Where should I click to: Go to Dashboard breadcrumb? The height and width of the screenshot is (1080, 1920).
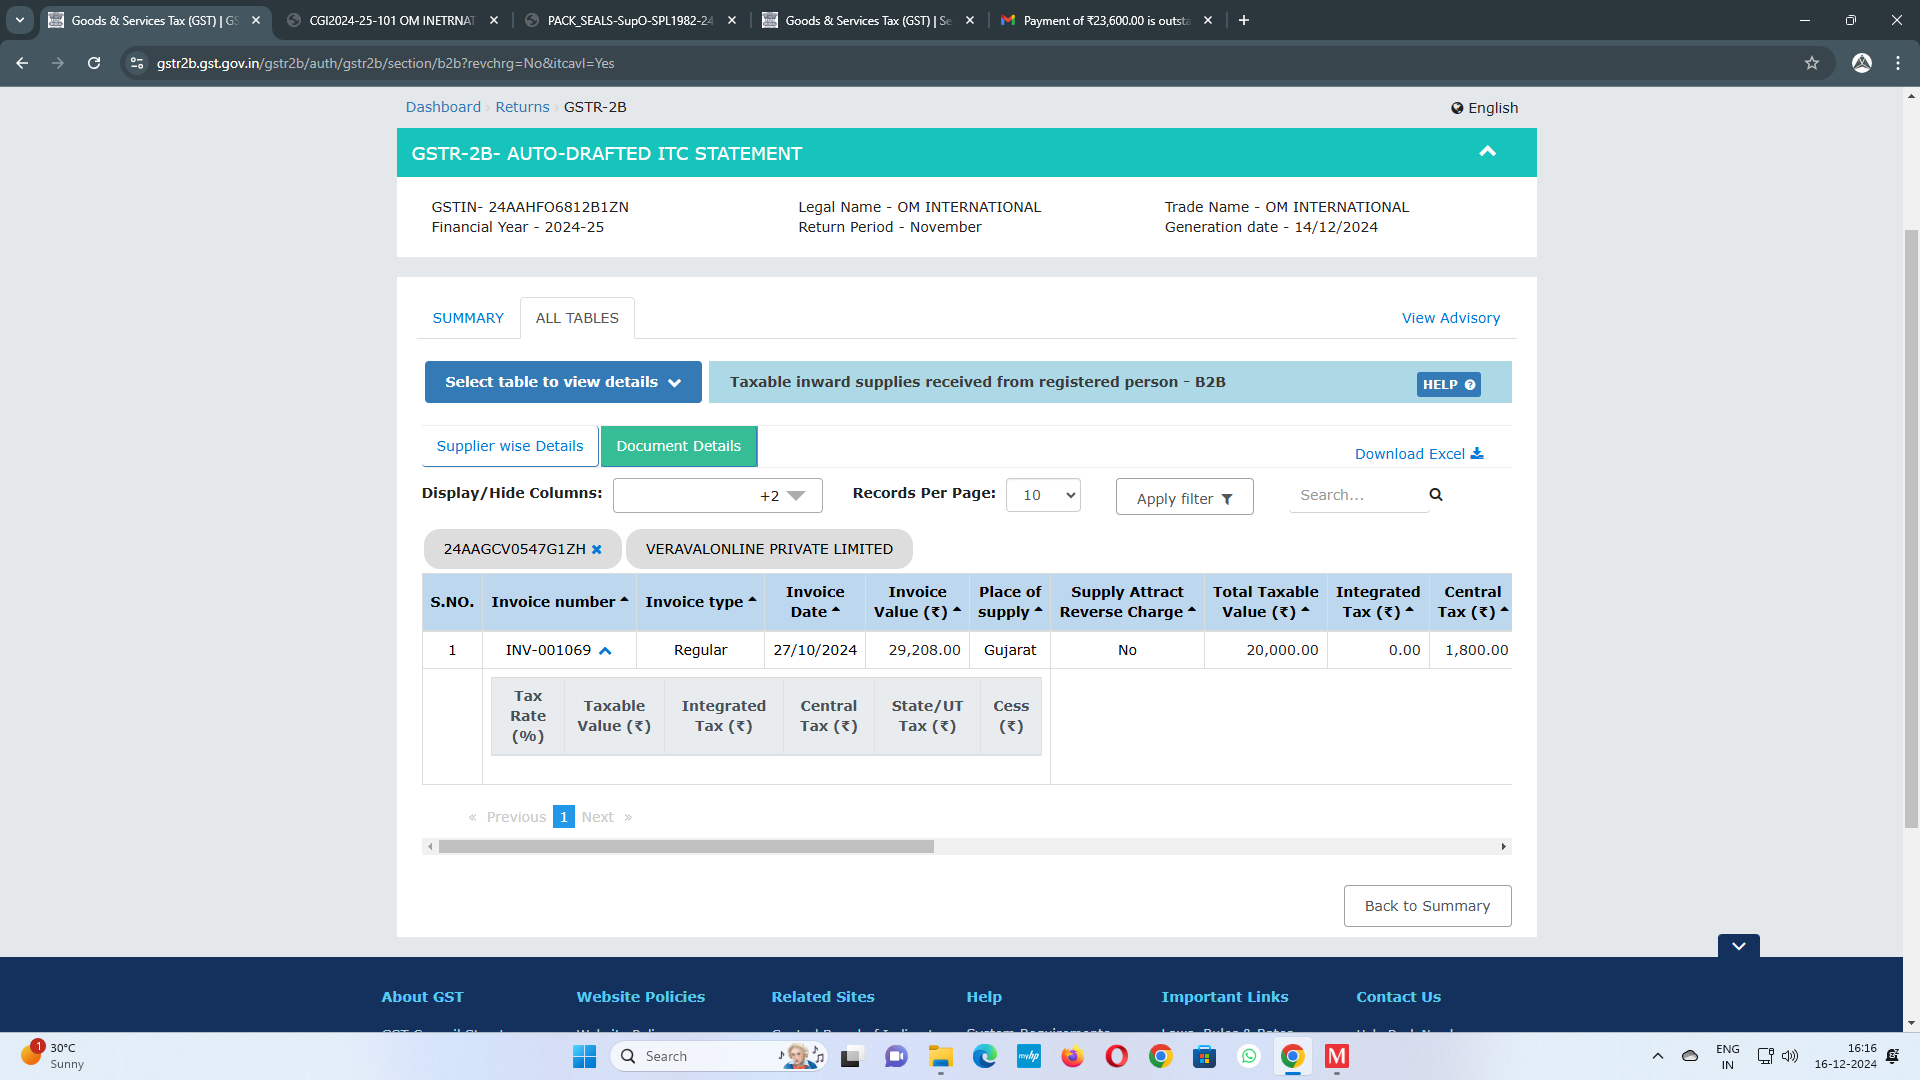coord(443,107)
